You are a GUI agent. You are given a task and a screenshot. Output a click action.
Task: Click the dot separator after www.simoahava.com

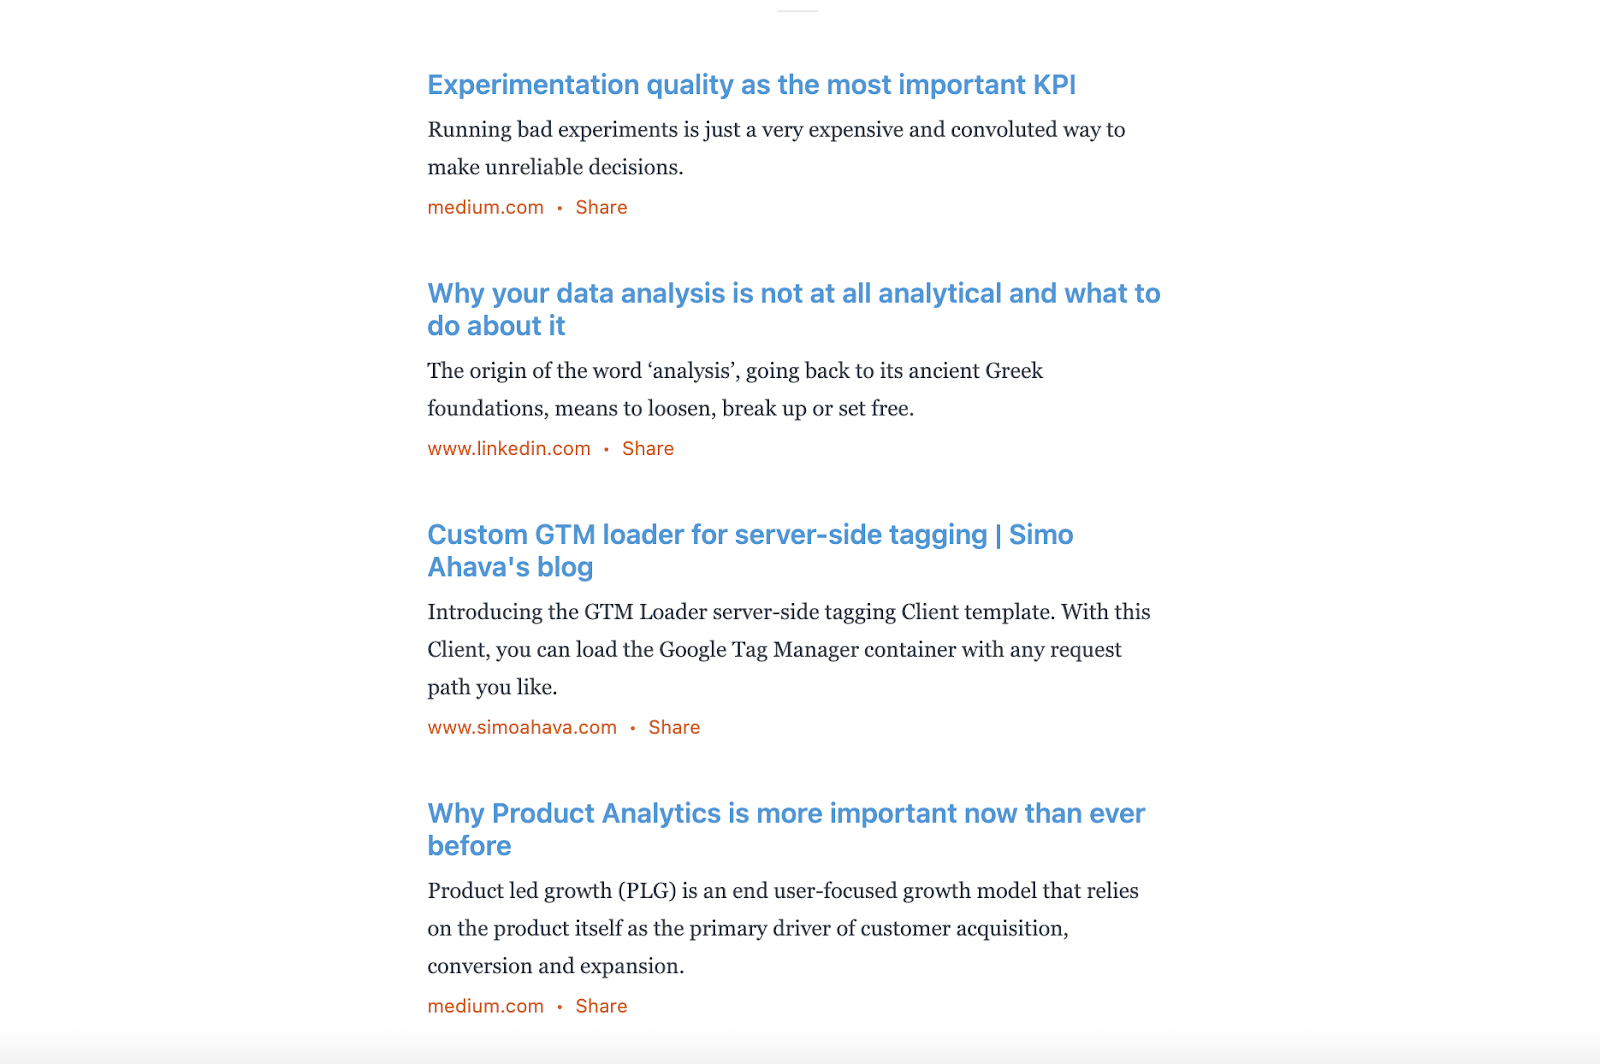(x=632, y=728)
